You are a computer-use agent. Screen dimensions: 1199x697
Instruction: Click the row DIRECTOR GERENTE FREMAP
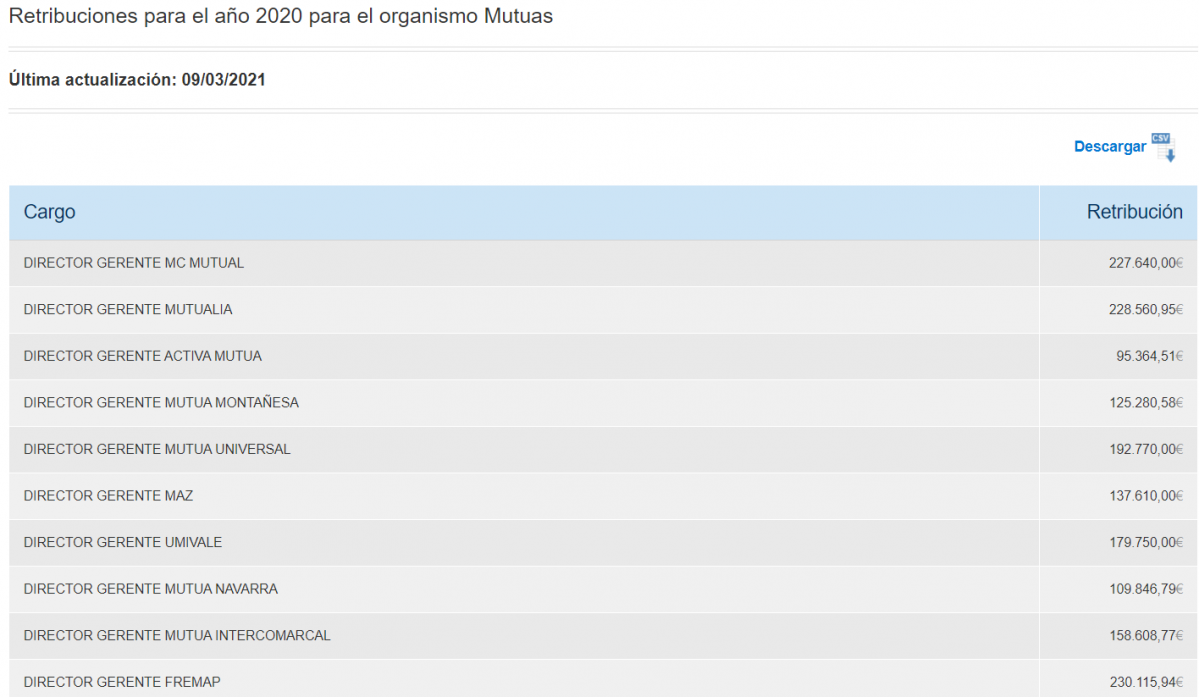pyautogui.click(x=603, y=679)
